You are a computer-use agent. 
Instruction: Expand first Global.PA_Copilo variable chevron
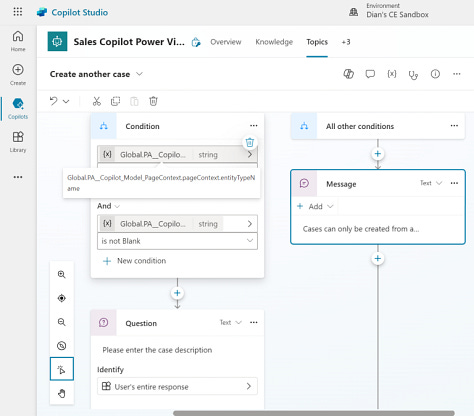[x=250, y=155]
